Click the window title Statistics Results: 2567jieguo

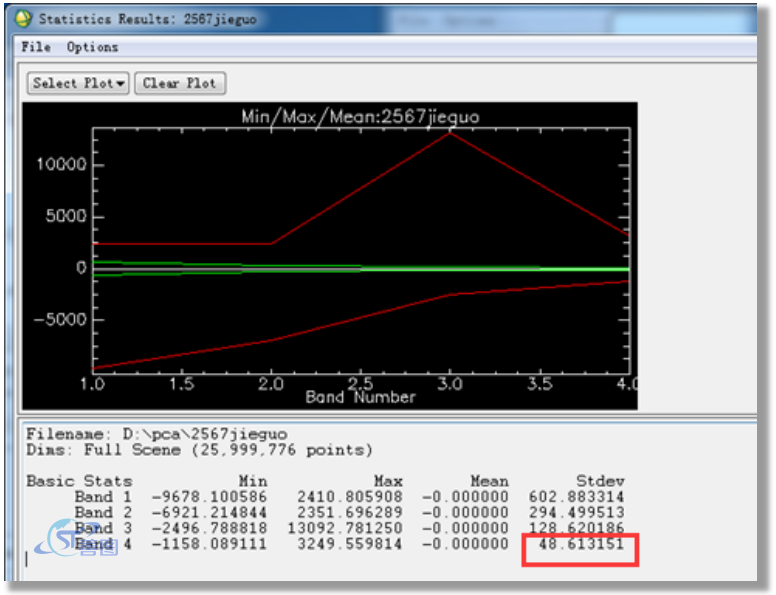pos(147,19)
